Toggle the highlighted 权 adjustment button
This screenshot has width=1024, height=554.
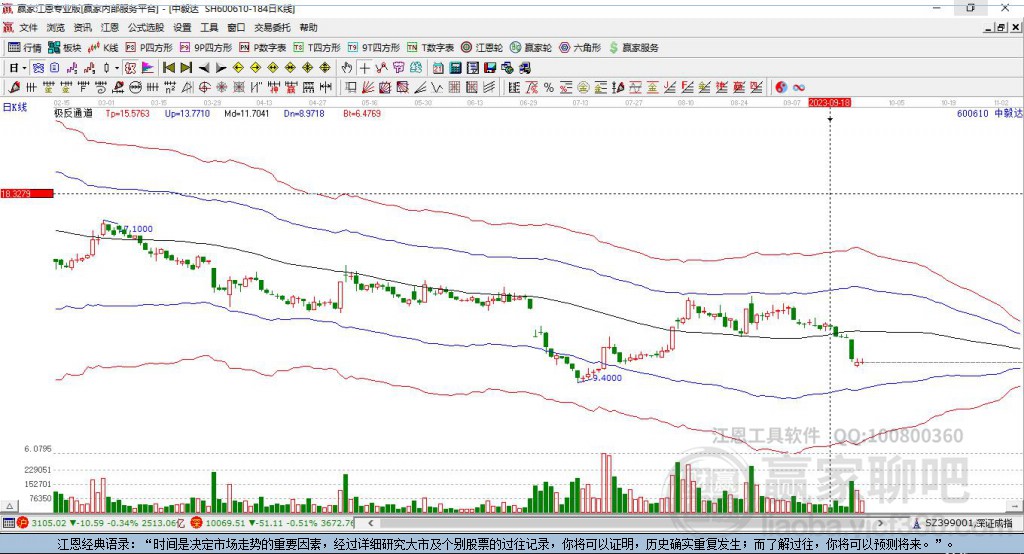coord(131,68)
